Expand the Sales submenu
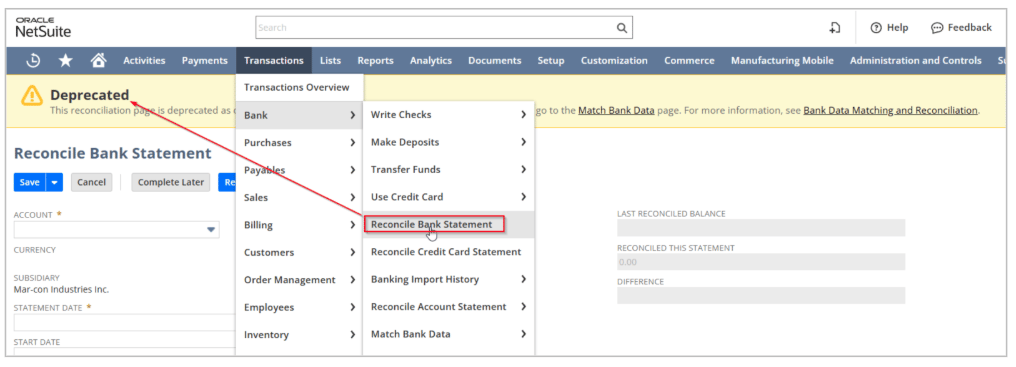Viewport: 1016px width, 367px height. click(299, 197)
